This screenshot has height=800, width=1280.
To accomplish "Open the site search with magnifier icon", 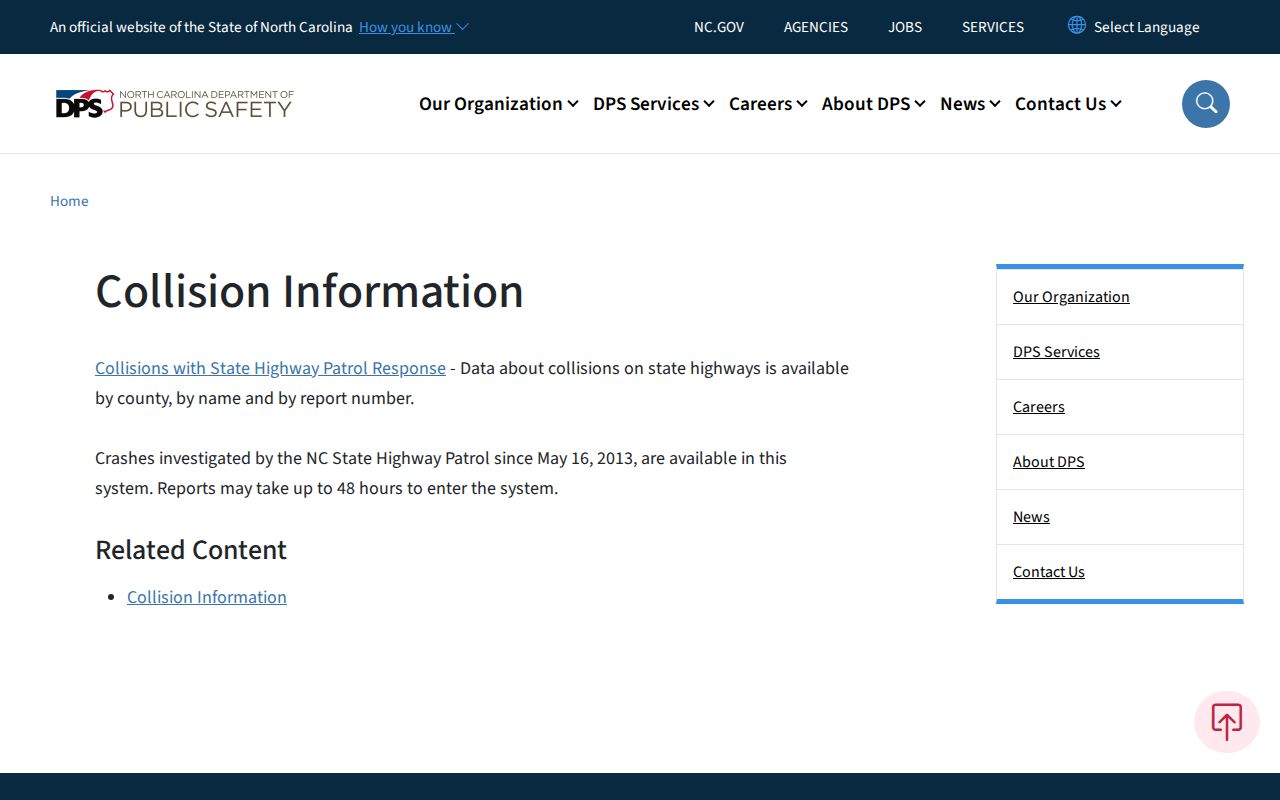I will click(x=1205, y=104).
